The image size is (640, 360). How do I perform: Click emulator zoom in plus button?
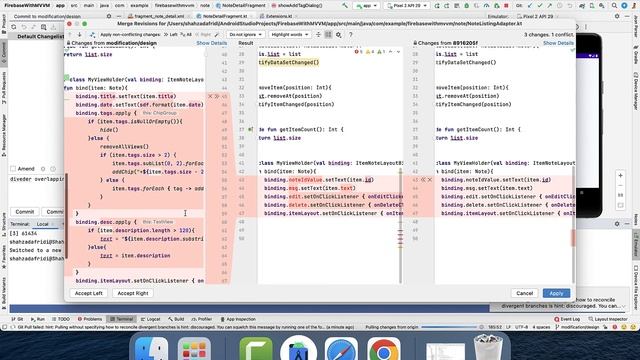[x=620, y=176]
